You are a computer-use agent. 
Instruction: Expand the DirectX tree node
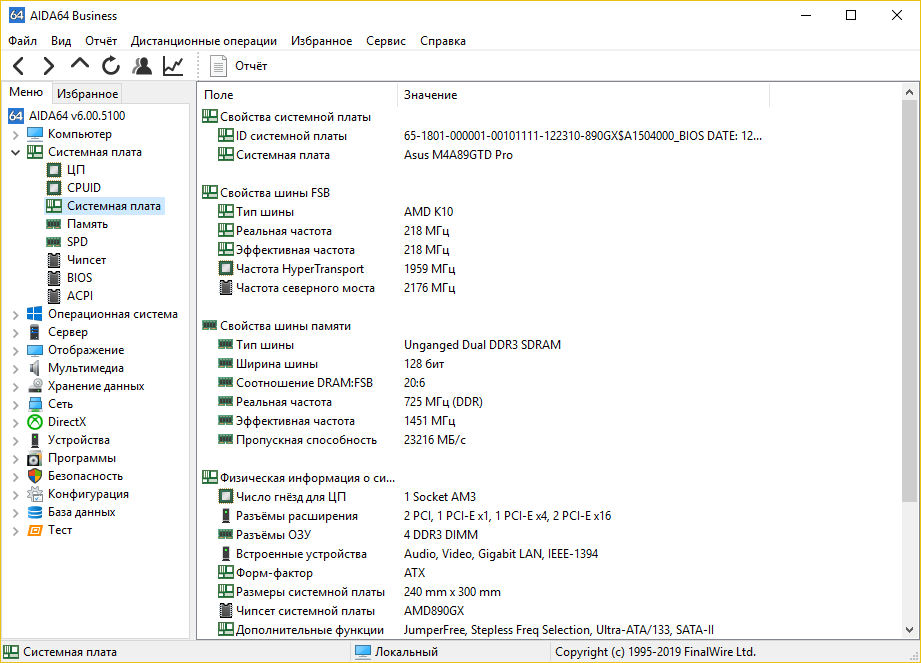[15, 422]
